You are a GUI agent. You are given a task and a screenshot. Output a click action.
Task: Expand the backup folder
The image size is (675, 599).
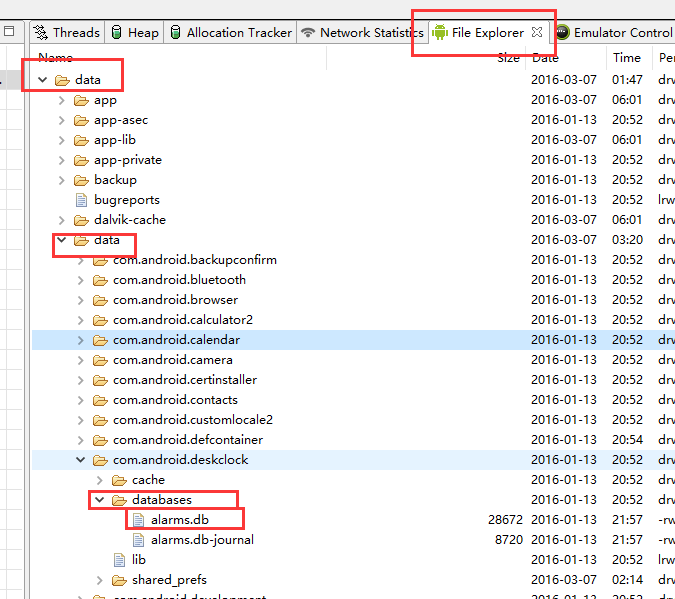click(x=62, y=180)
